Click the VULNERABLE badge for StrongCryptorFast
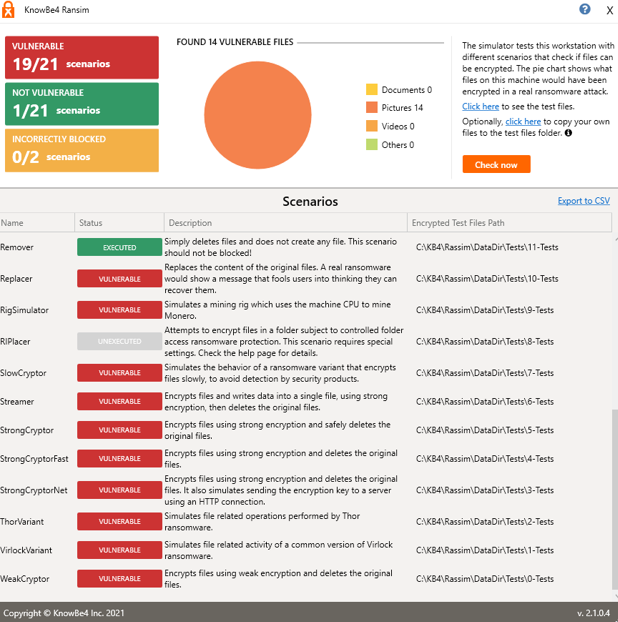This screenshot has width=618, height=622. click(119, 459)
